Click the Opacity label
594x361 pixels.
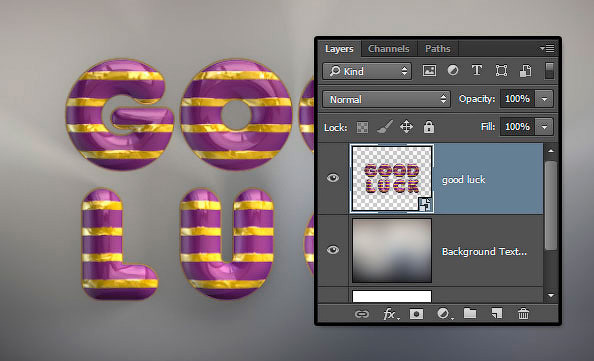click(477, 99)
